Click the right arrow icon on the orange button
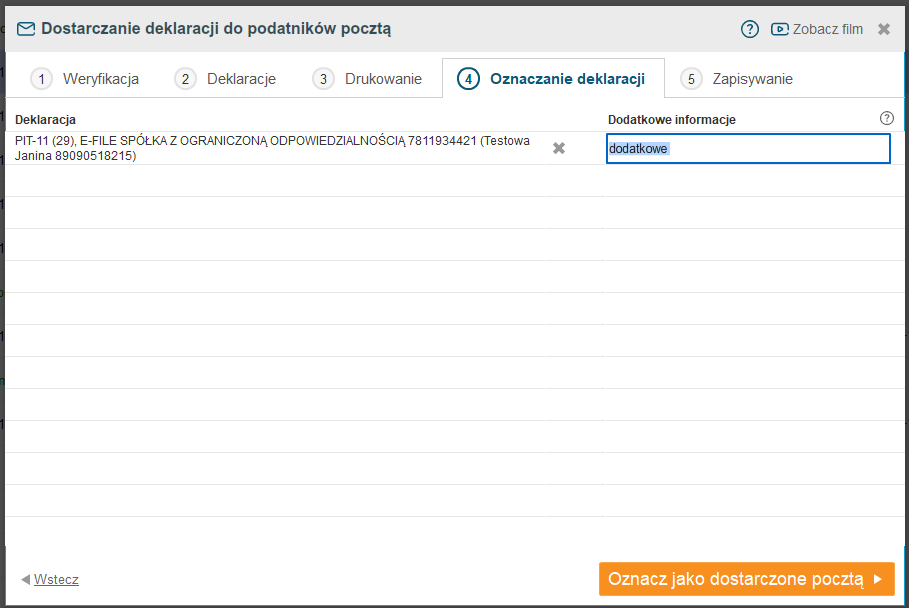Screen dimensions: 909x608 878,579
